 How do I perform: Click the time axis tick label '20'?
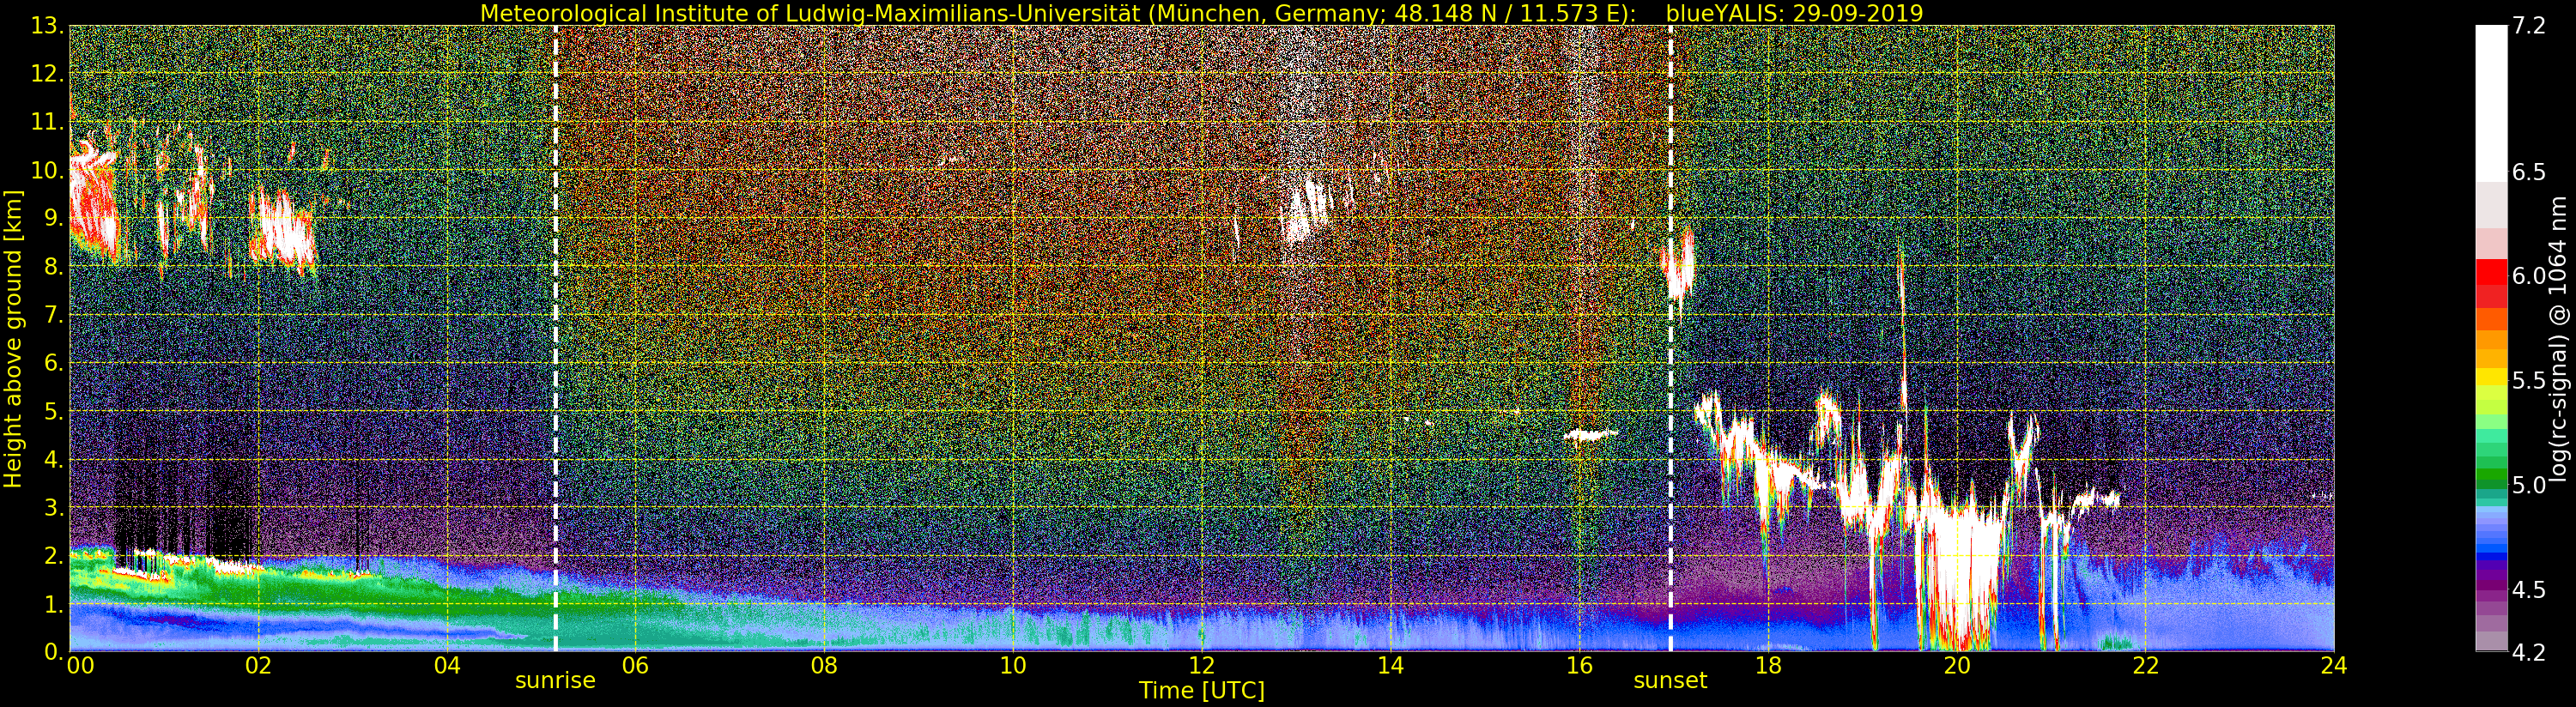click(x=1957, y=665)
